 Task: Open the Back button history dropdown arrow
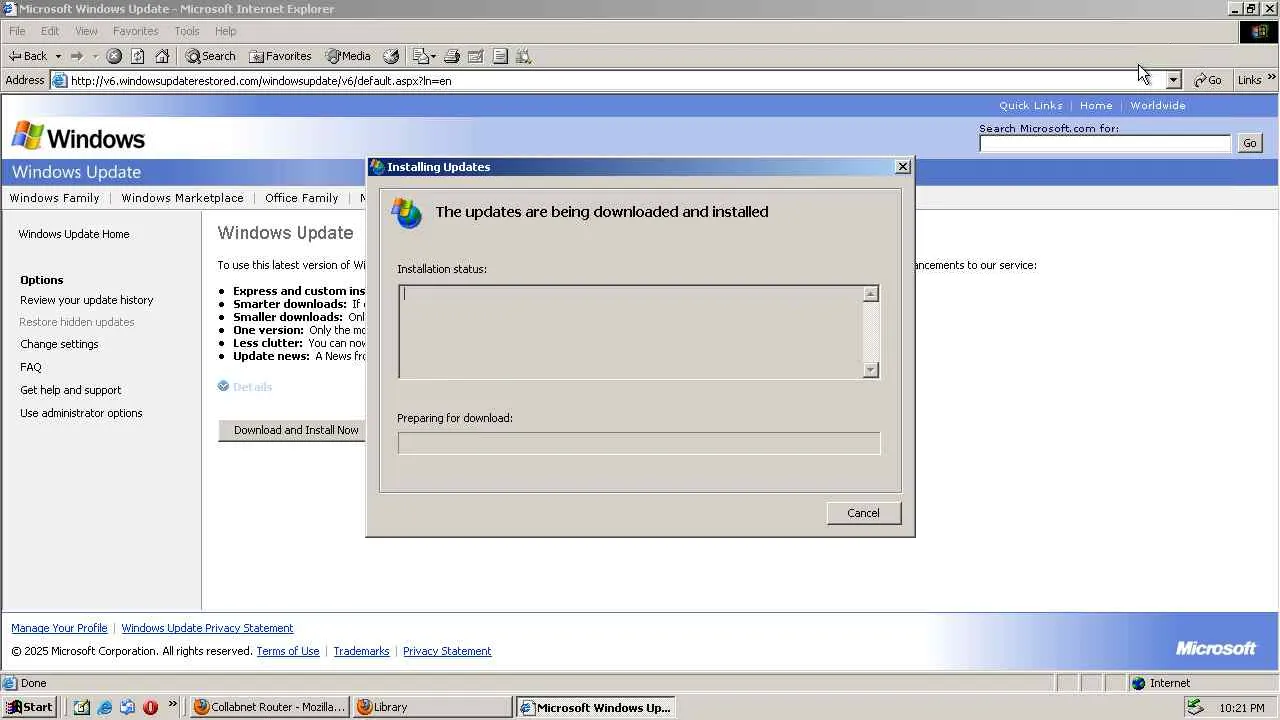58,56
